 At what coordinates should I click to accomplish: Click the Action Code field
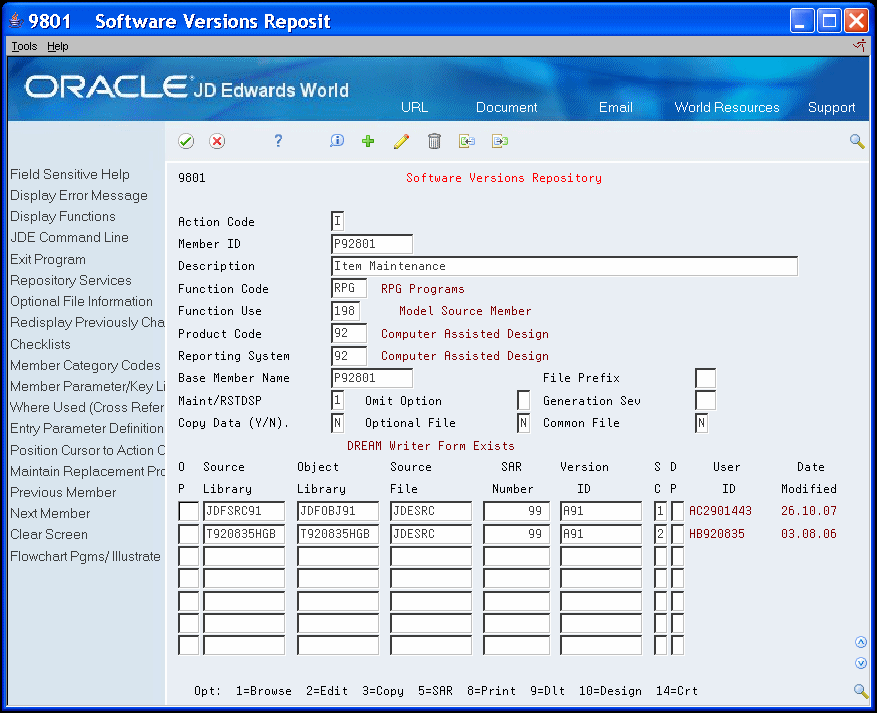click(337, 221)
